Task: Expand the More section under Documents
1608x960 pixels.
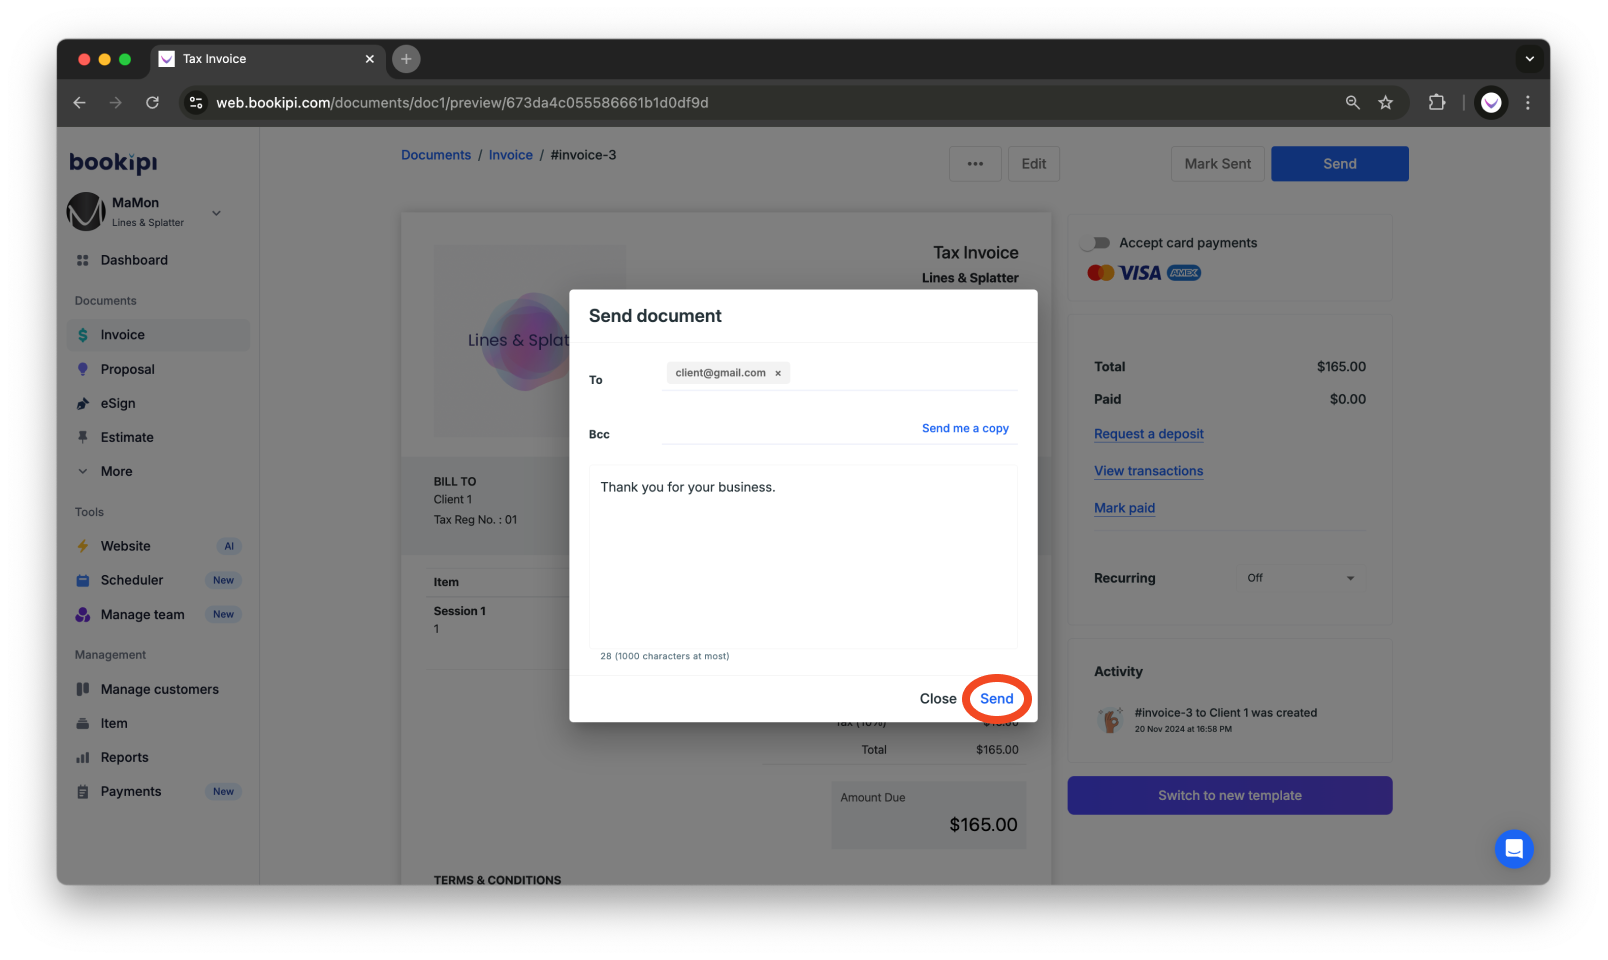Action: [116, 471]
